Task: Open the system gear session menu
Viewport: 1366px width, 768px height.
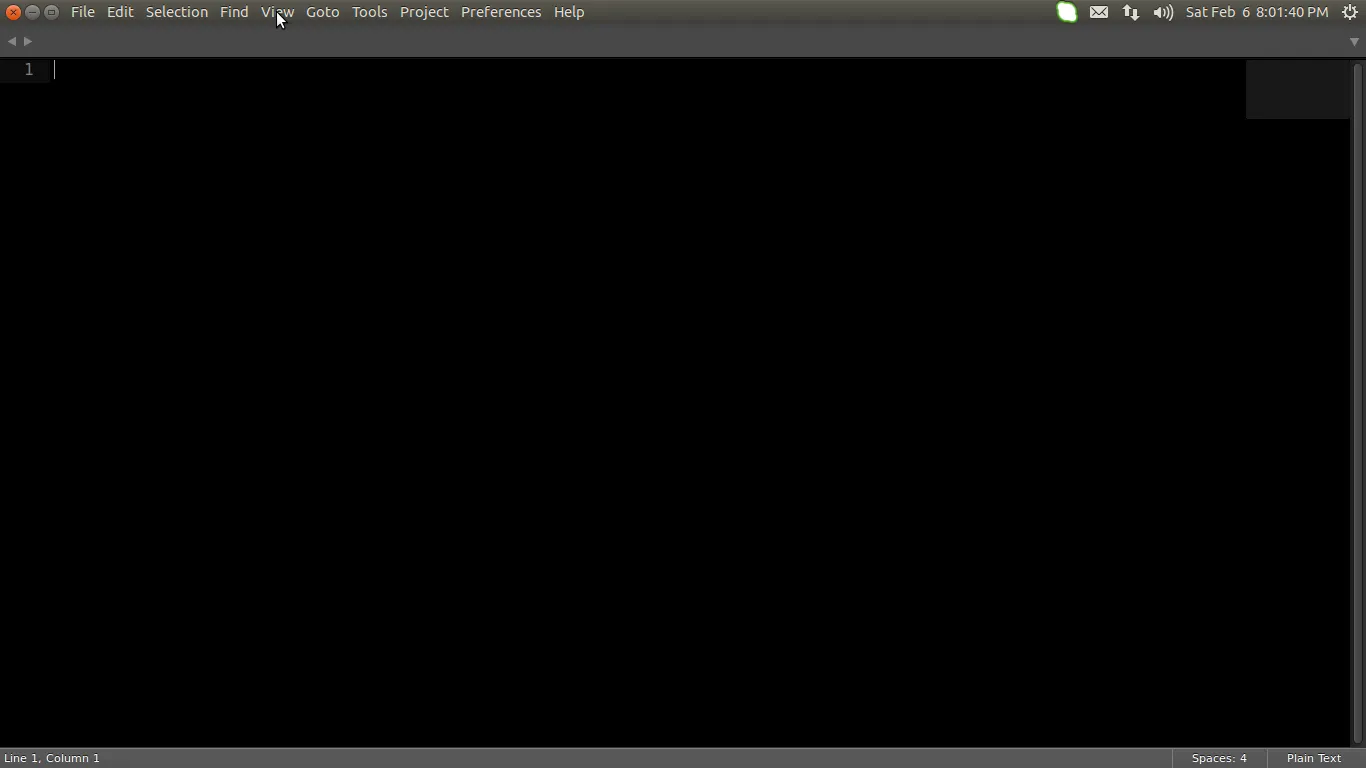Action: coord(1350,12)
